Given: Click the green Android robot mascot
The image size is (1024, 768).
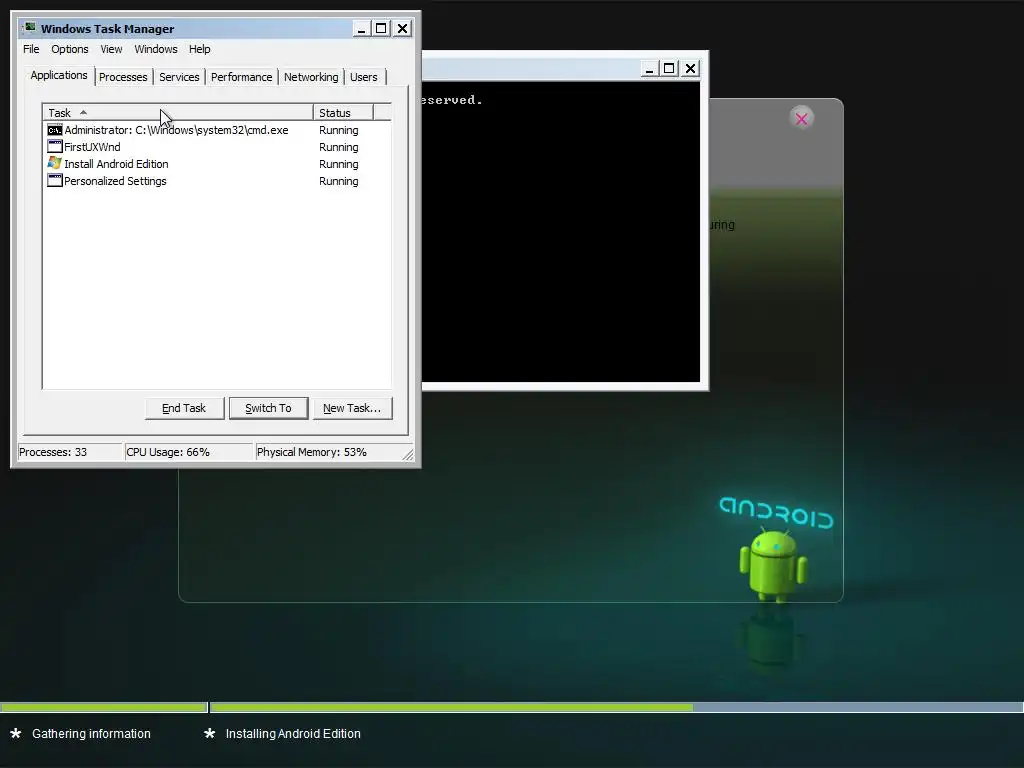Looking at the screenshot, I should tap(773, 566).
